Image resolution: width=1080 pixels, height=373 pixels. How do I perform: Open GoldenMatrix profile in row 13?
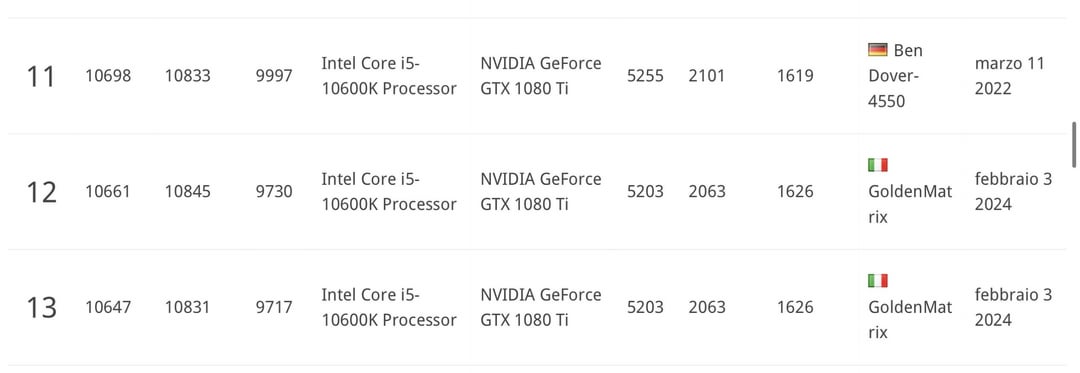pyautogui.click(x=910, y=320)
